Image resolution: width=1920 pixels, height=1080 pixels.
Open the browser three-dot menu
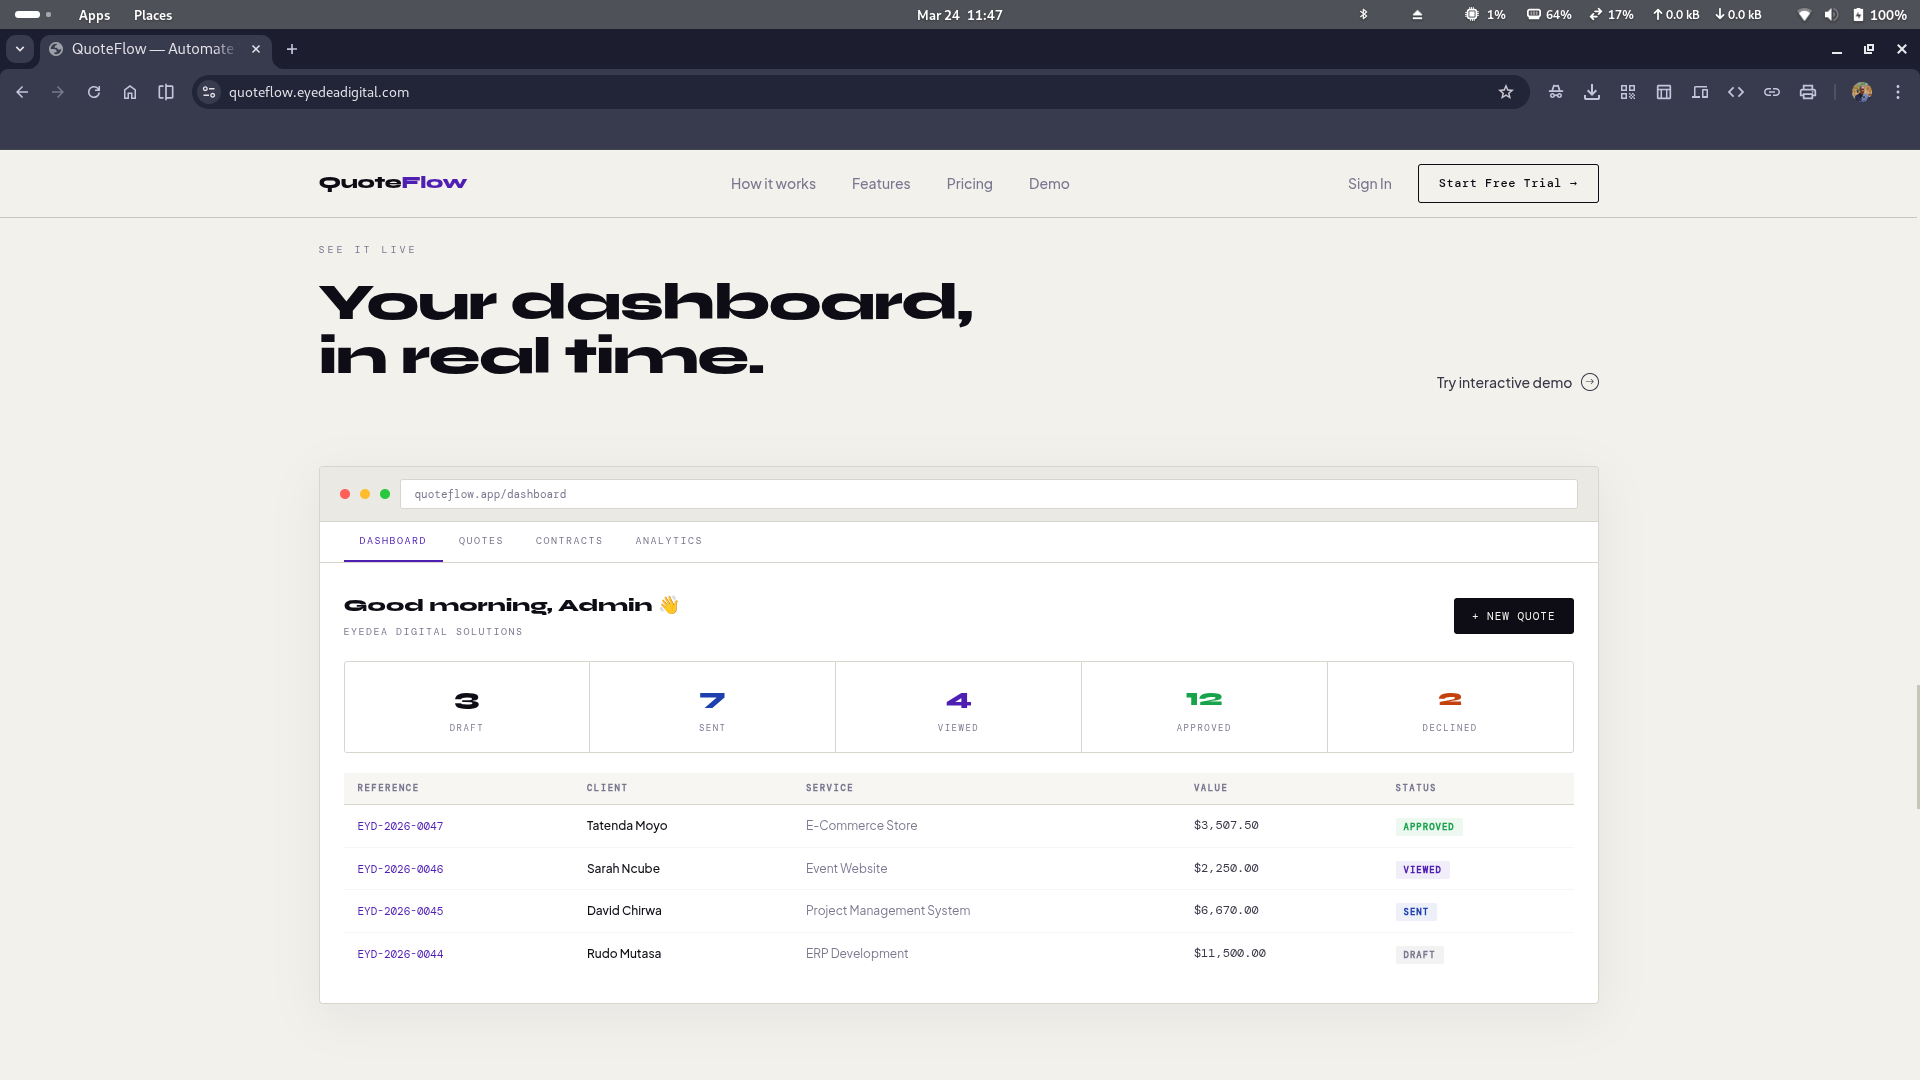(1898, 92)
